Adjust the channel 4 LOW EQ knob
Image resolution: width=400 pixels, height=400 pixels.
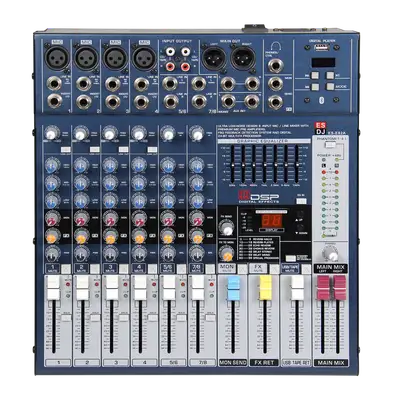coord(139,201)
